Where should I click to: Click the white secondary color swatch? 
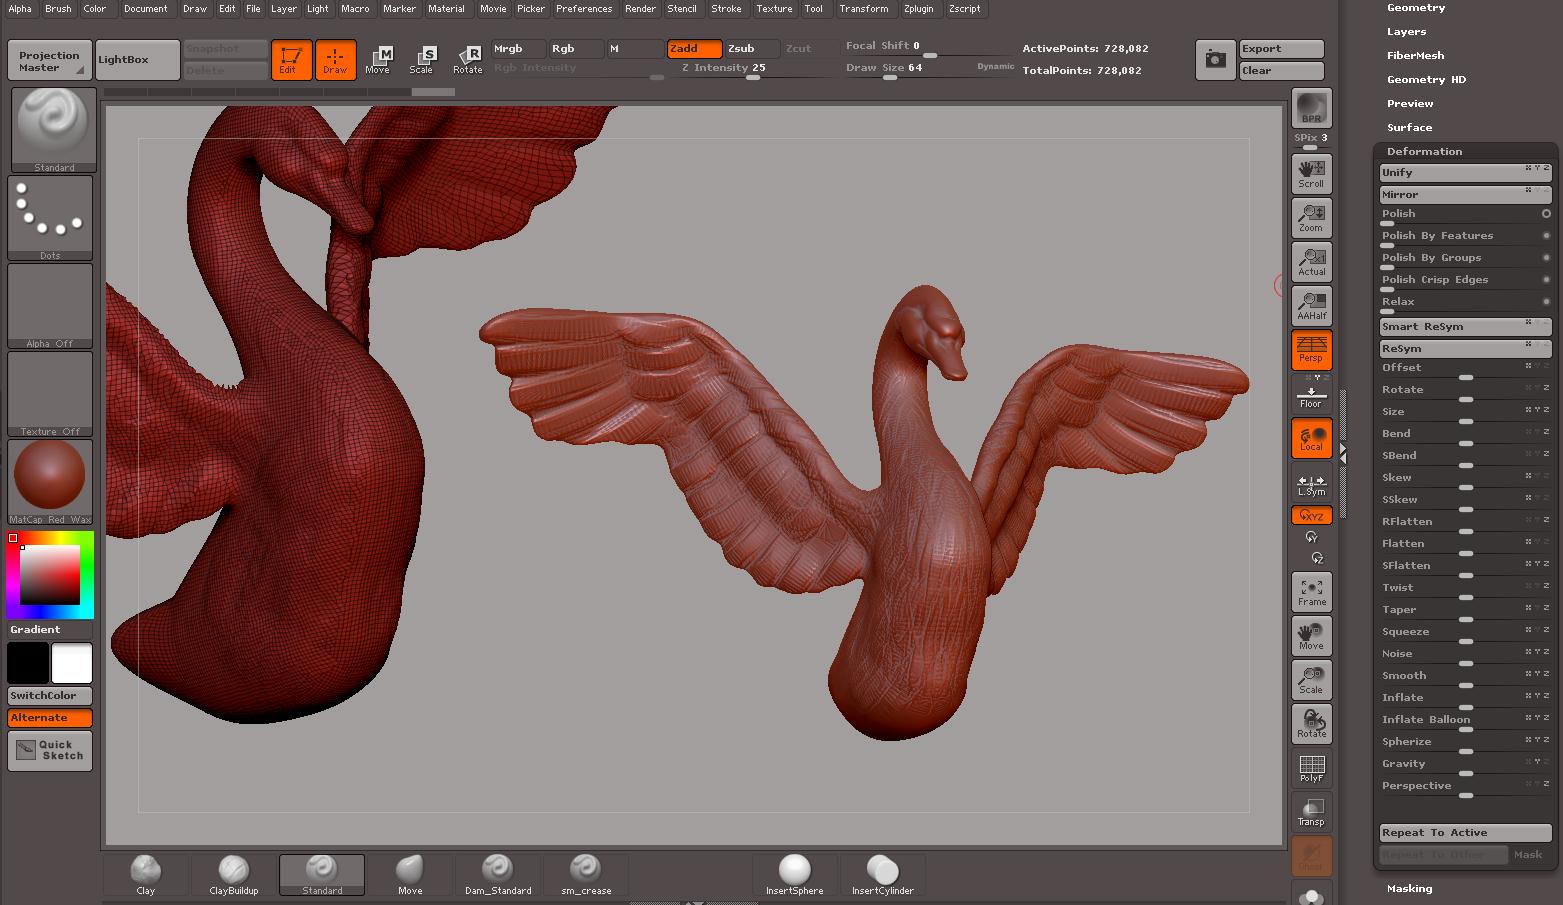click(x=72, y=663)
